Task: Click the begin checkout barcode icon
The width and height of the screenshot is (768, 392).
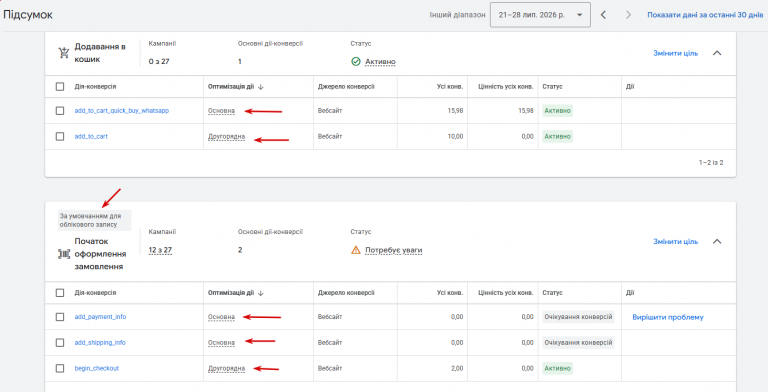Action: [64, 254]
